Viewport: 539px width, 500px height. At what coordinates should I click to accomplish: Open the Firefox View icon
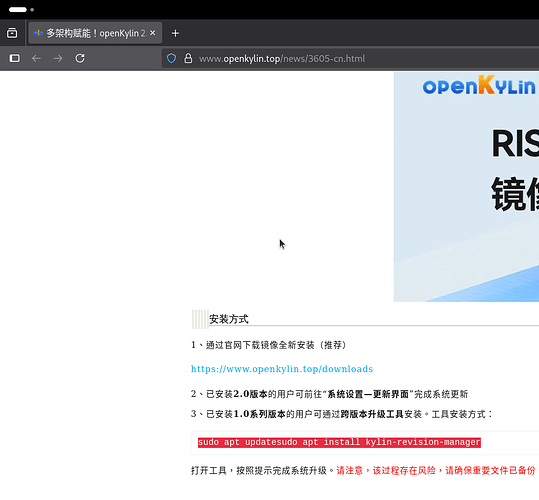(x=12, y=33)
